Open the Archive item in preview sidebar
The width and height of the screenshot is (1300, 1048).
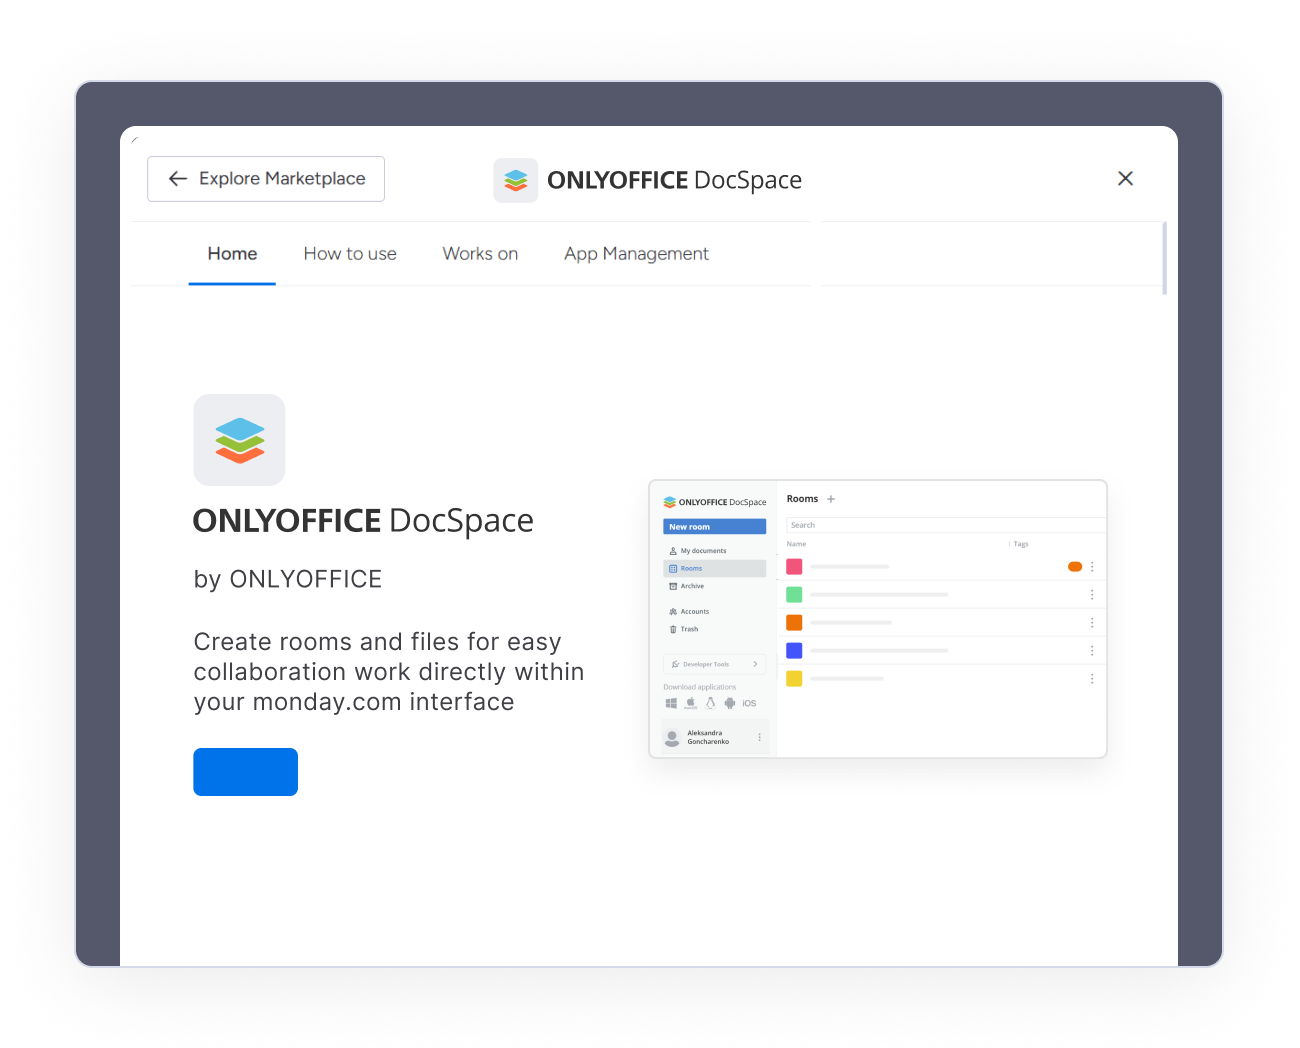point(692,586)
